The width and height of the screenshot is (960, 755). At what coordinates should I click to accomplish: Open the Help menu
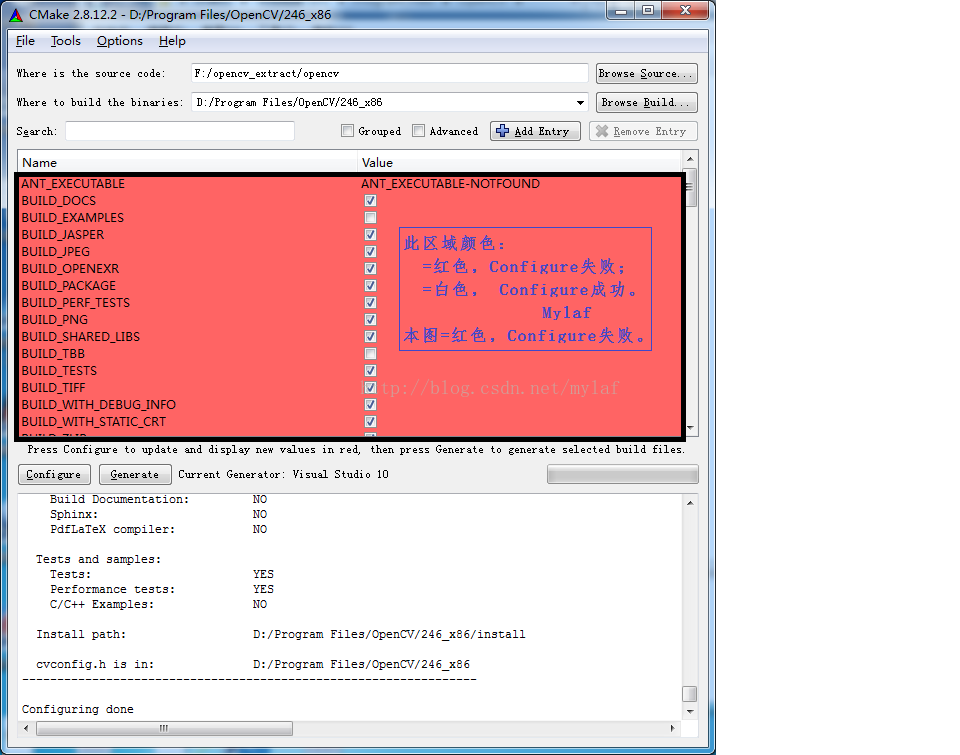coord(172,41)
